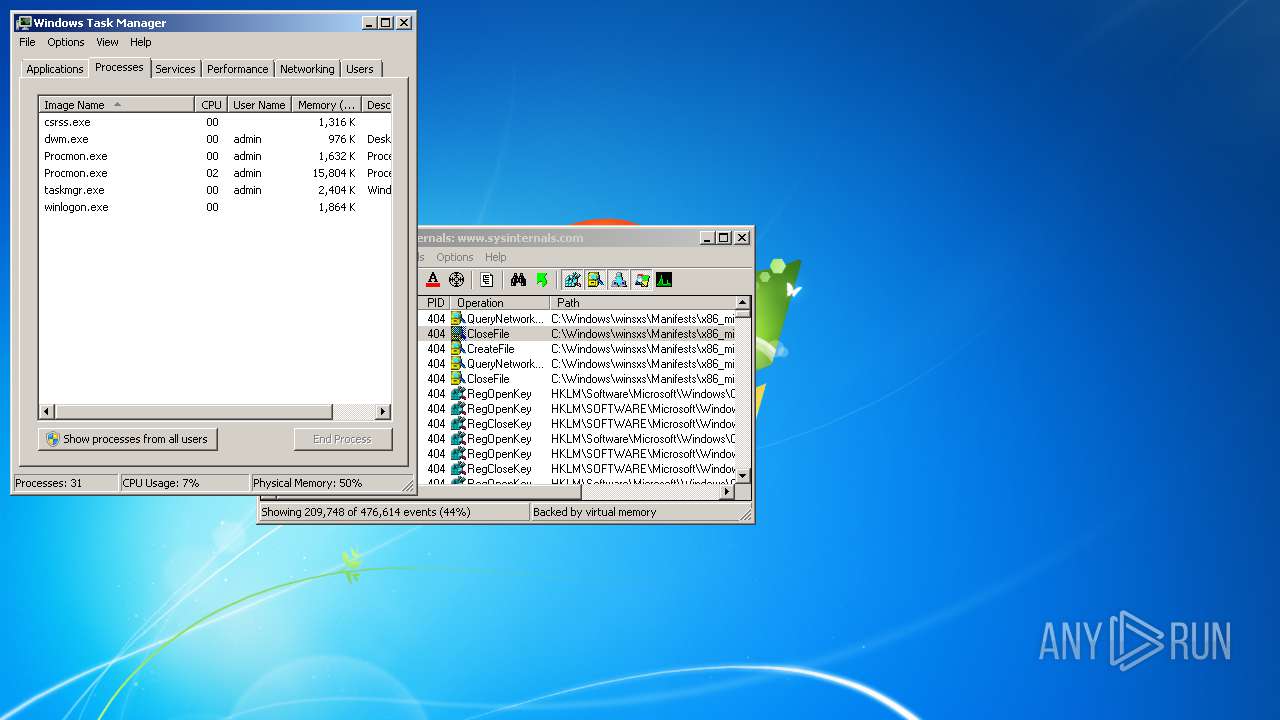
Task: Sort processes by the CPU column
Action: click(211, 105)
